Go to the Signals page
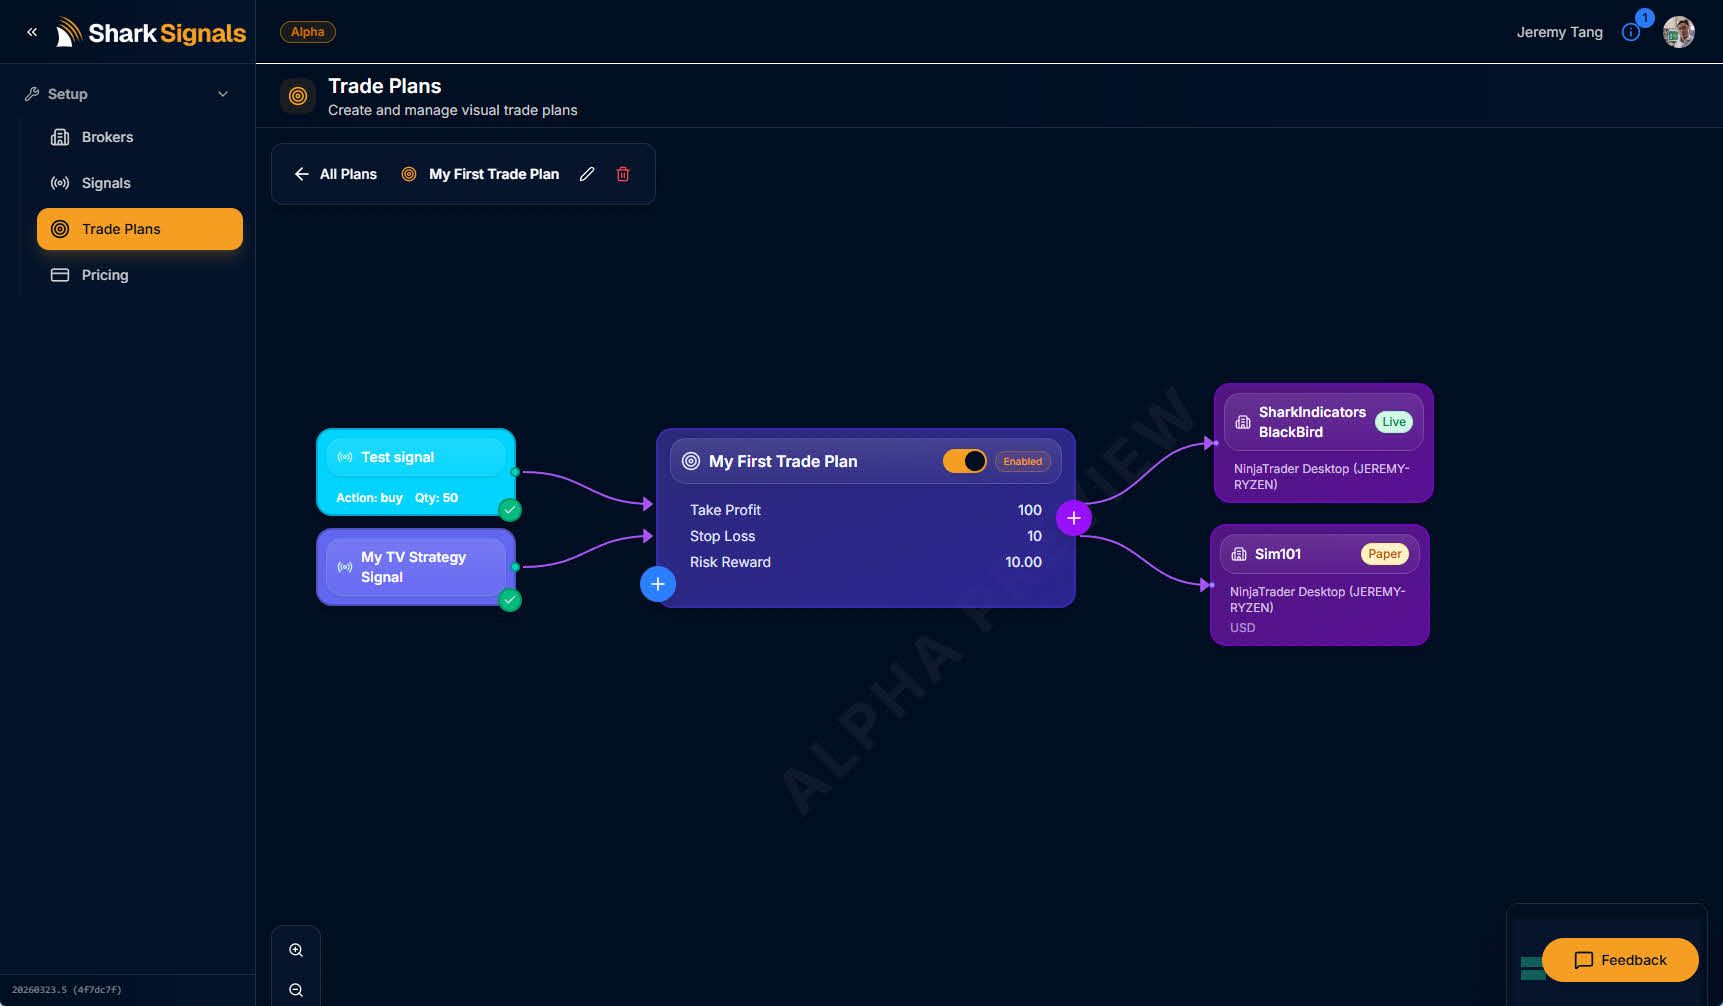1723x1006 pixels. click(106, 183)
